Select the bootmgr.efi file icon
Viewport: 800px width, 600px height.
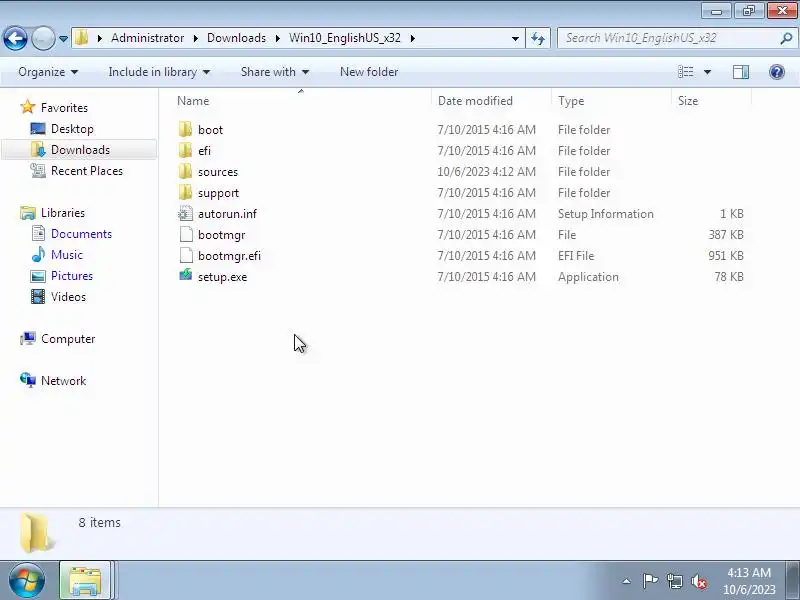(x=186, y=255)
